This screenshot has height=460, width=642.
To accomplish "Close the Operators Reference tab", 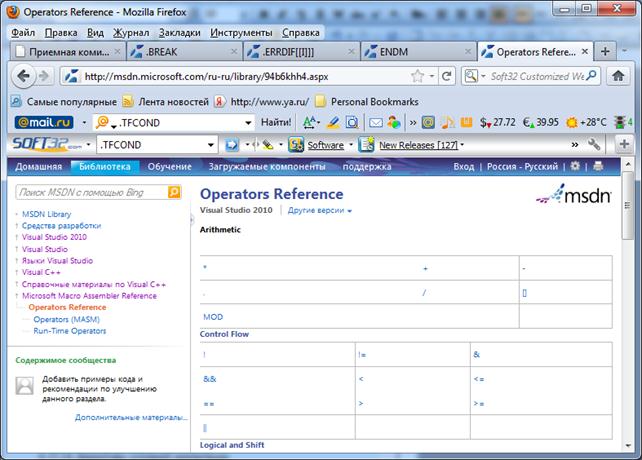I will pos(585,52).
